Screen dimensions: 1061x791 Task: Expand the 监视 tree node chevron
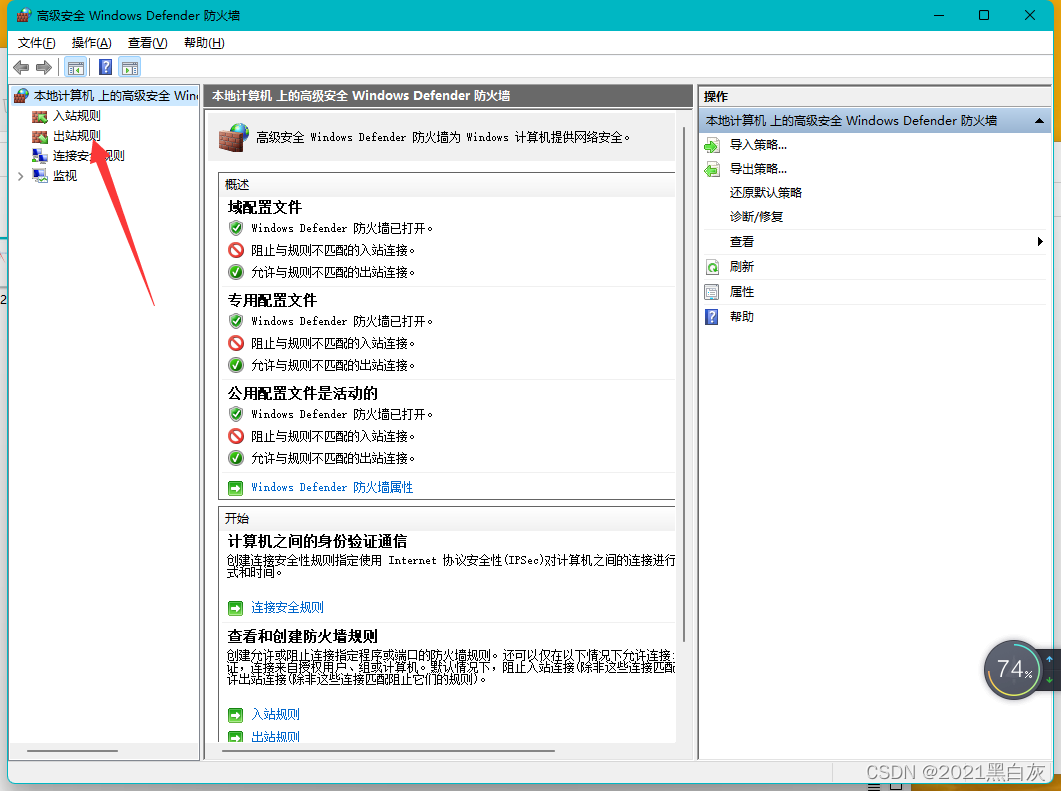coord(20,176)
